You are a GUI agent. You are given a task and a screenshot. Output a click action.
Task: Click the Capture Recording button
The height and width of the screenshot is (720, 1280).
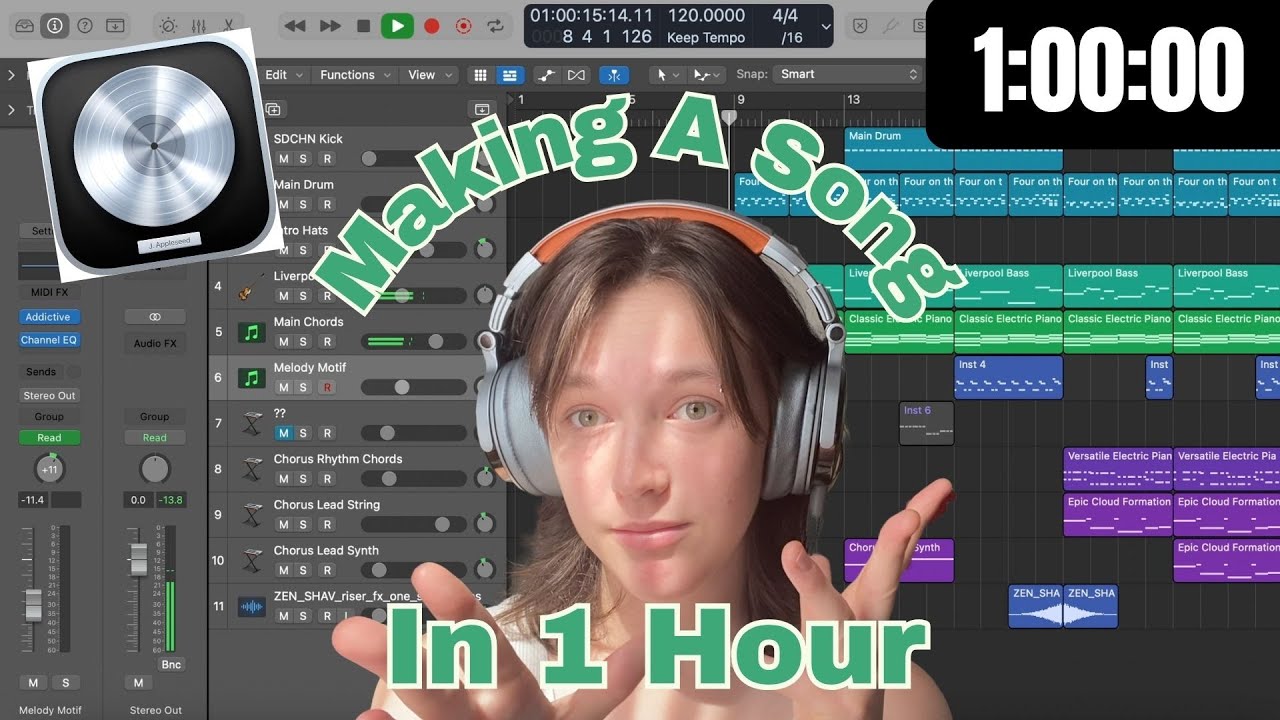coord(463,26)
